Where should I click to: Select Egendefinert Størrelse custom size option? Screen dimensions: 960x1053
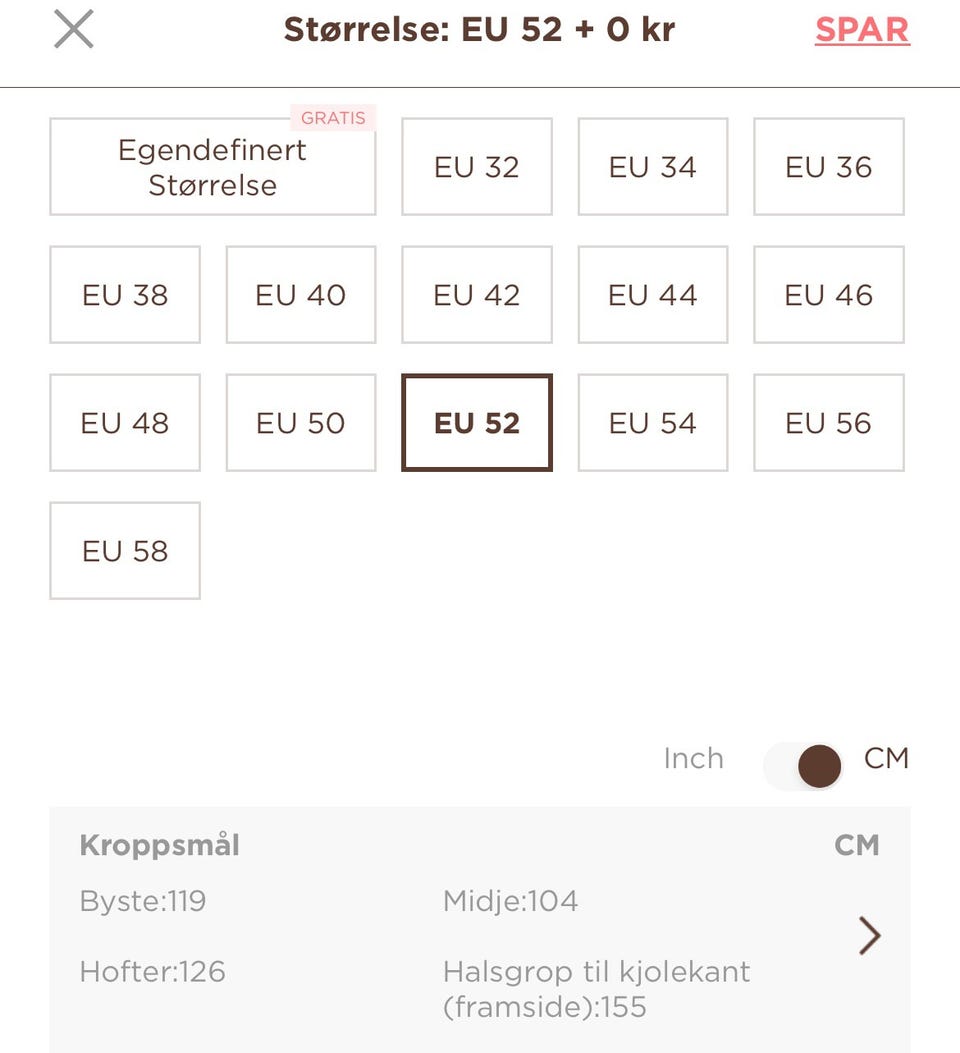[213, 167]
